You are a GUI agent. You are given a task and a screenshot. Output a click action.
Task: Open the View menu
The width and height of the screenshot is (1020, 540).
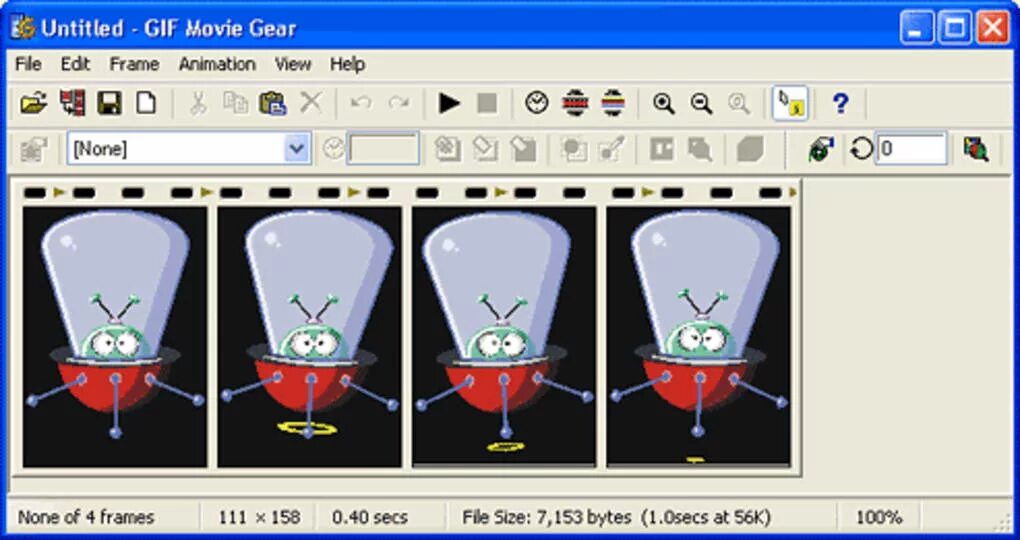pyautogui.click(x=293, y=64)
